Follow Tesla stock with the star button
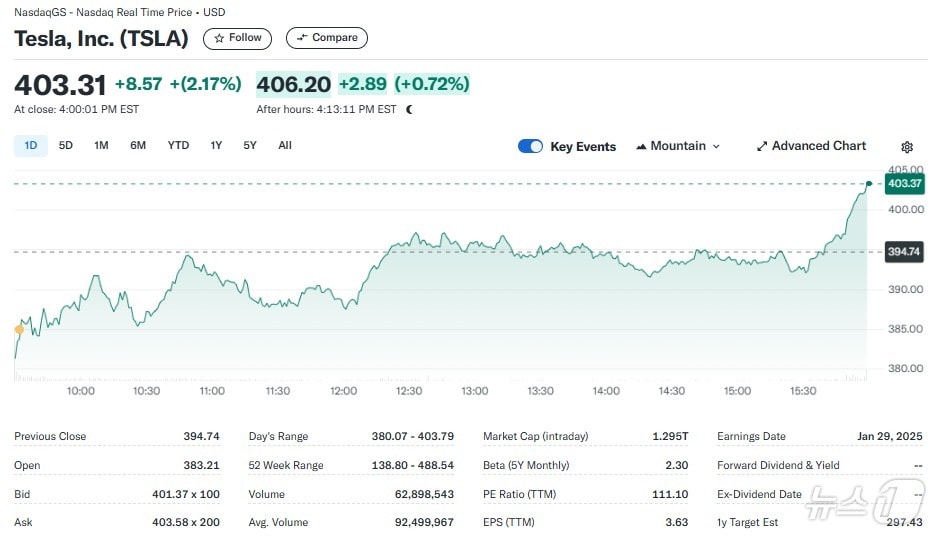 click(238, 38)
